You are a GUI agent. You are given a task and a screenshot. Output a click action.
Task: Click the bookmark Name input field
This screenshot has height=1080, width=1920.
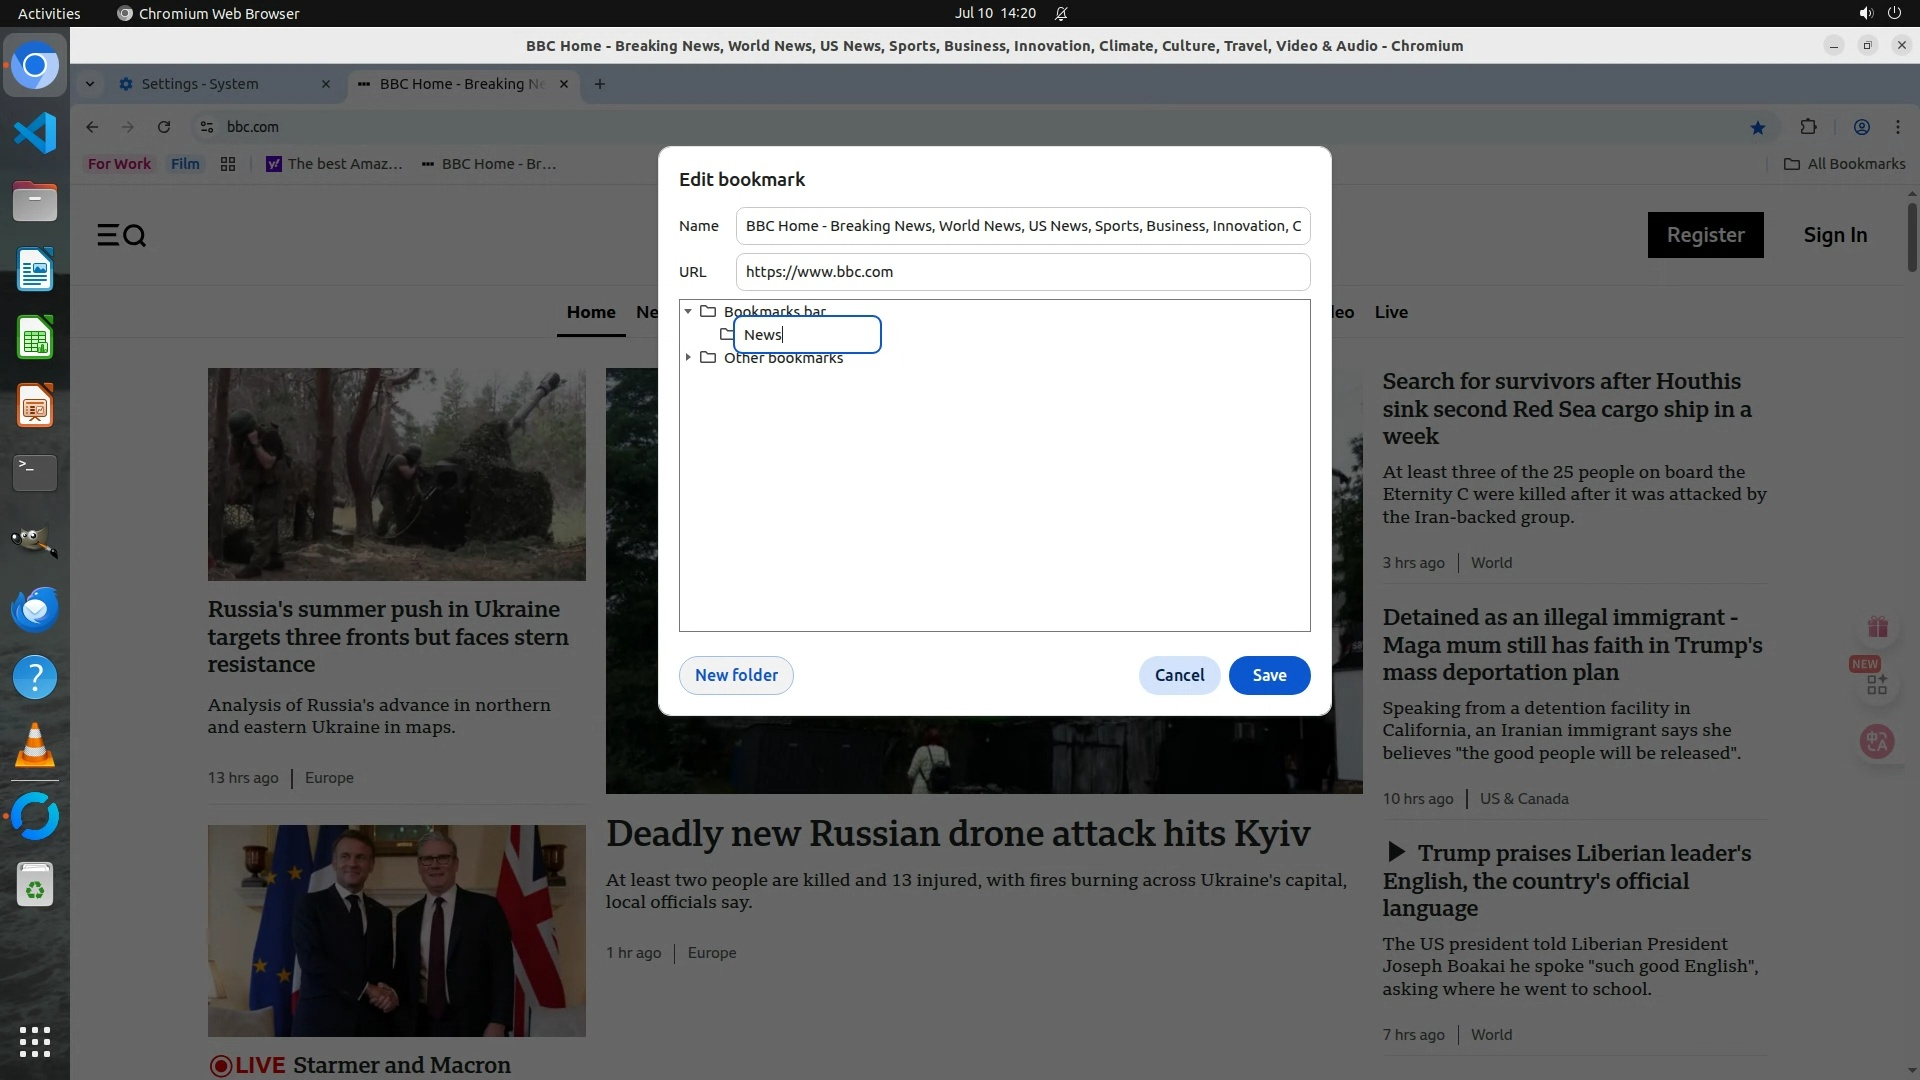point(1022,226)
